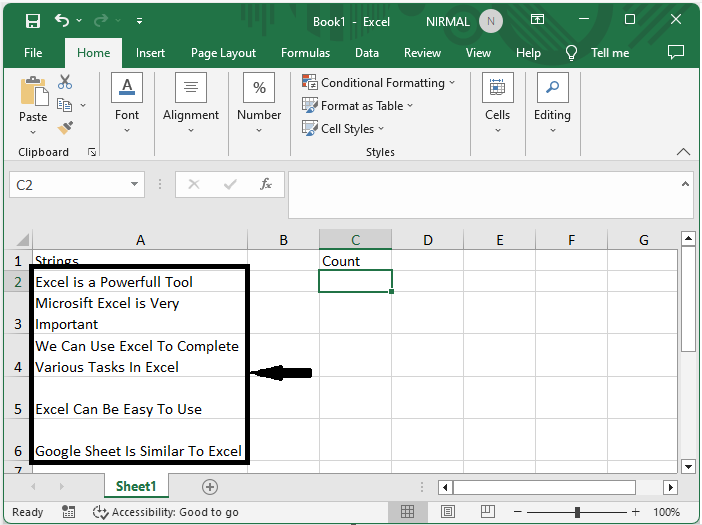This screenshot has width=702, height=525.
Task: Switch to the Insert tab
Action: point(150,53)
